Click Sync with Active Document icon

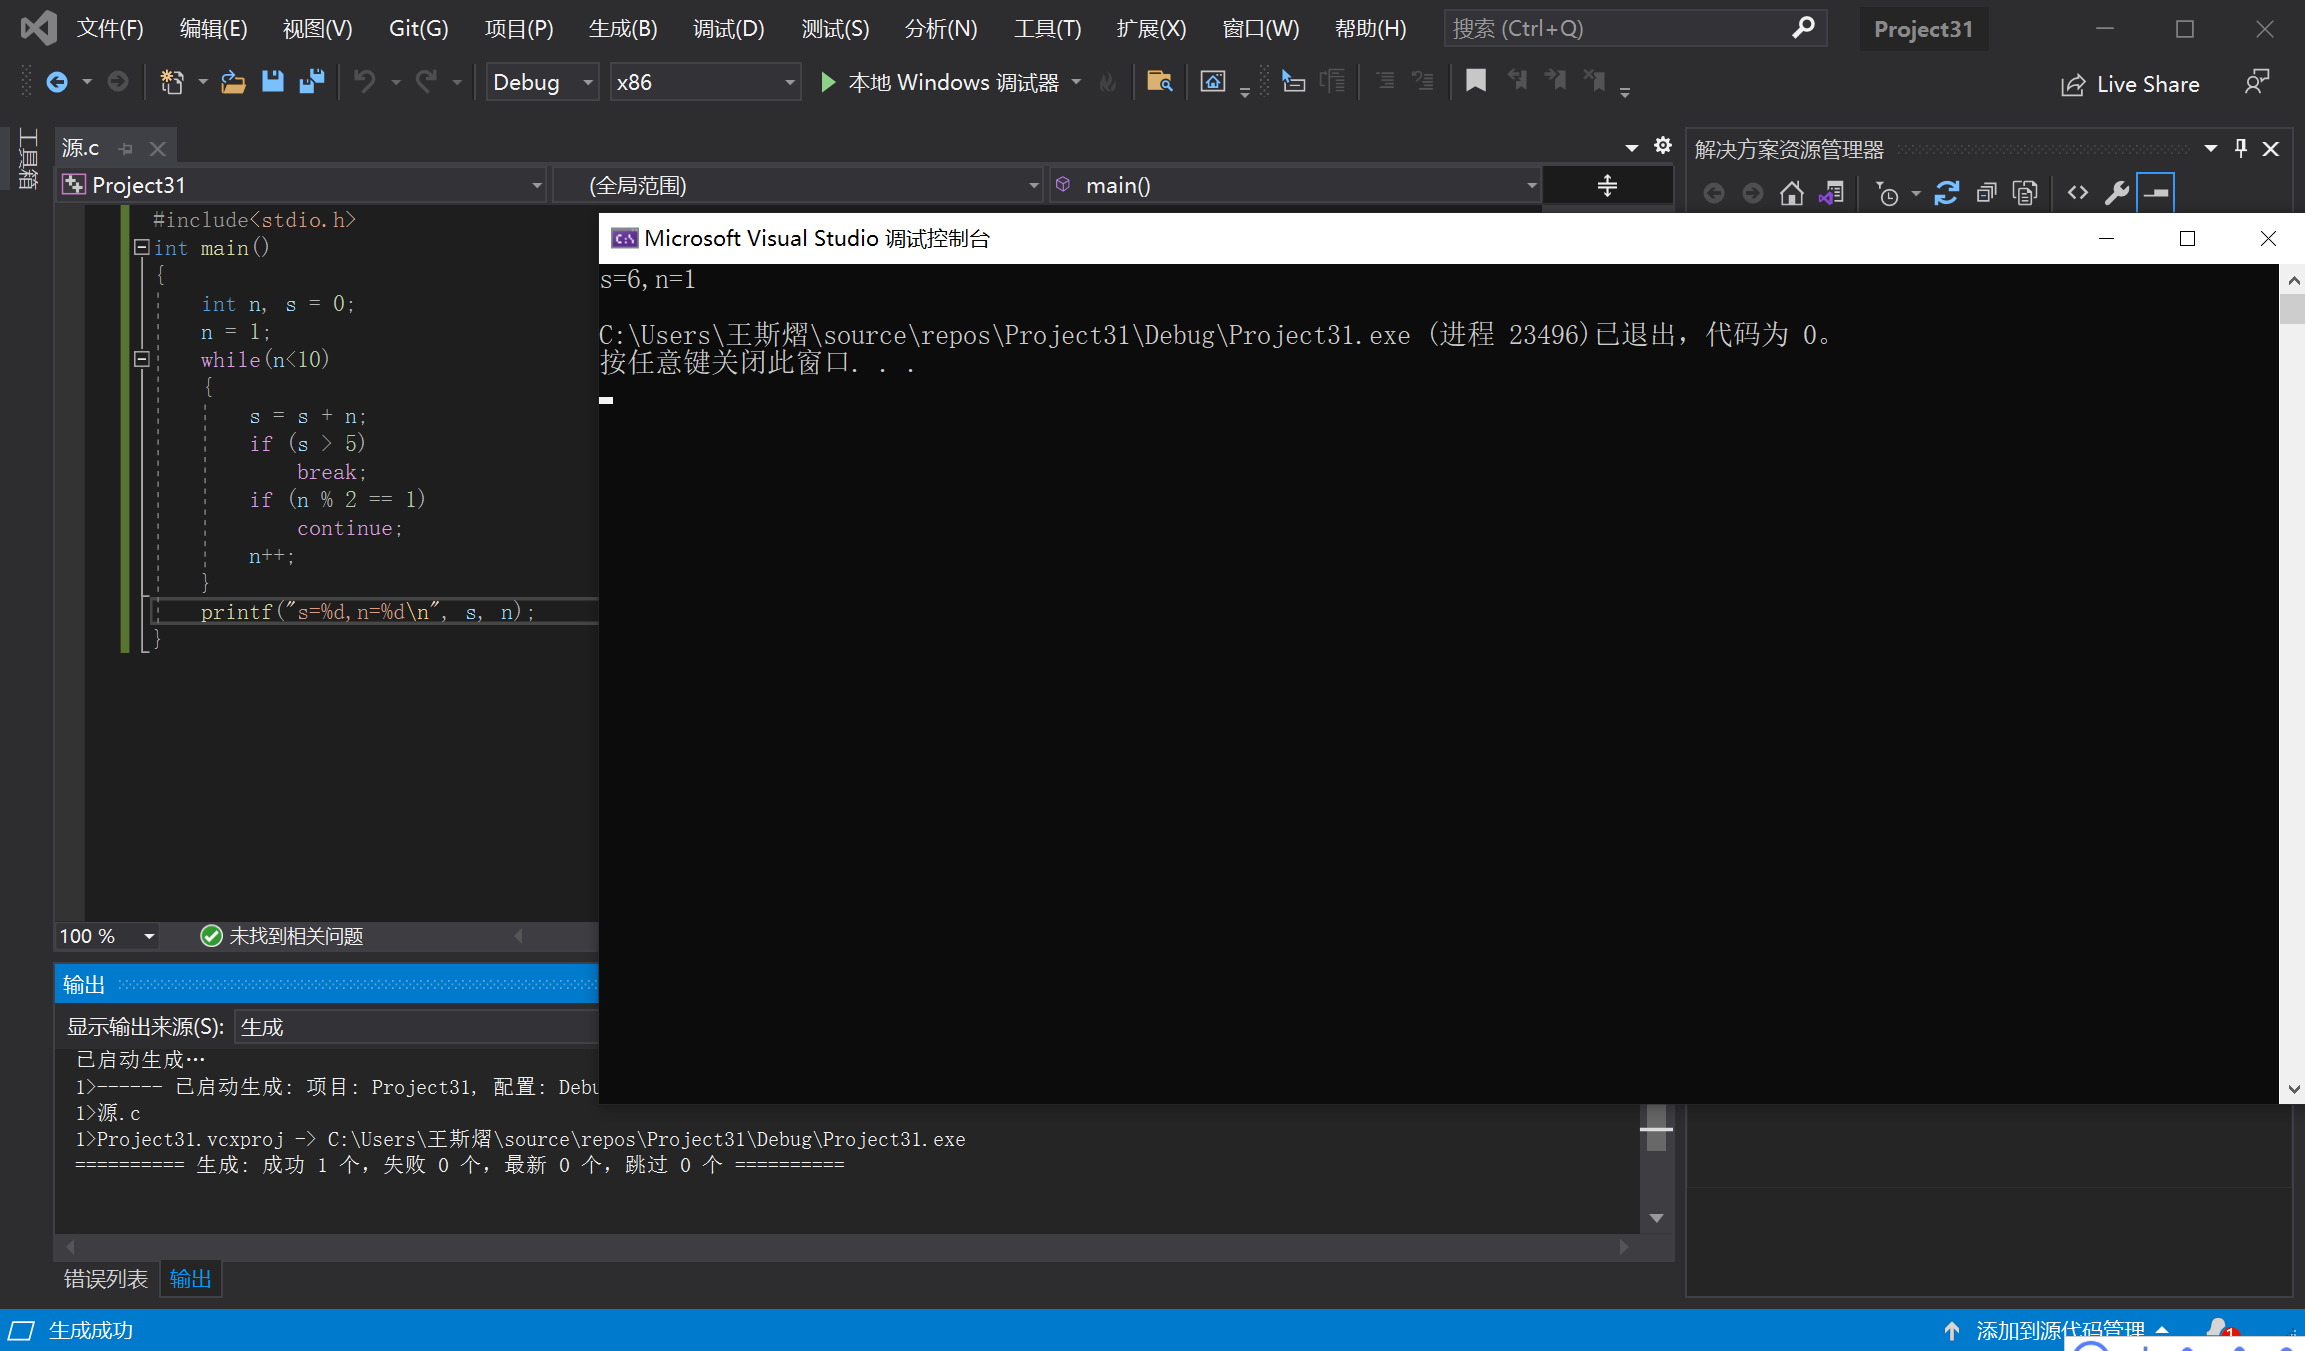pos(1946,193)
